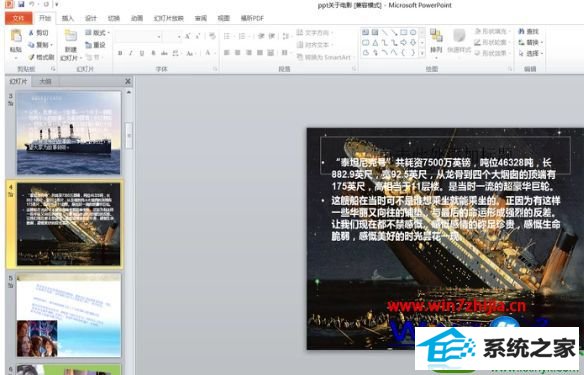Click the Save icon in quick access toolbar
This screenshot has height=375, width=584.
[x=21, y=4]
